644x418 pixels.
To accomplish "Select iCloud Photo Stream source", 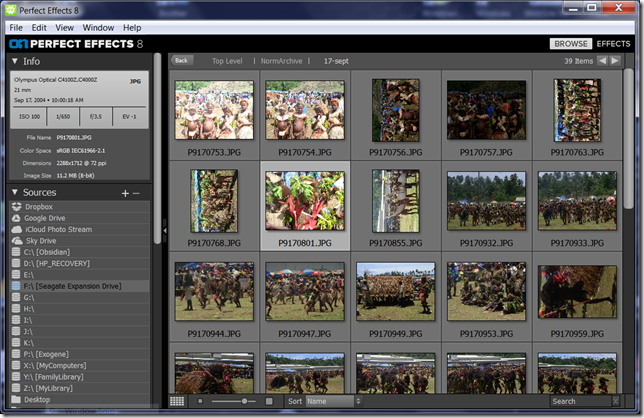I will (79, 229).
